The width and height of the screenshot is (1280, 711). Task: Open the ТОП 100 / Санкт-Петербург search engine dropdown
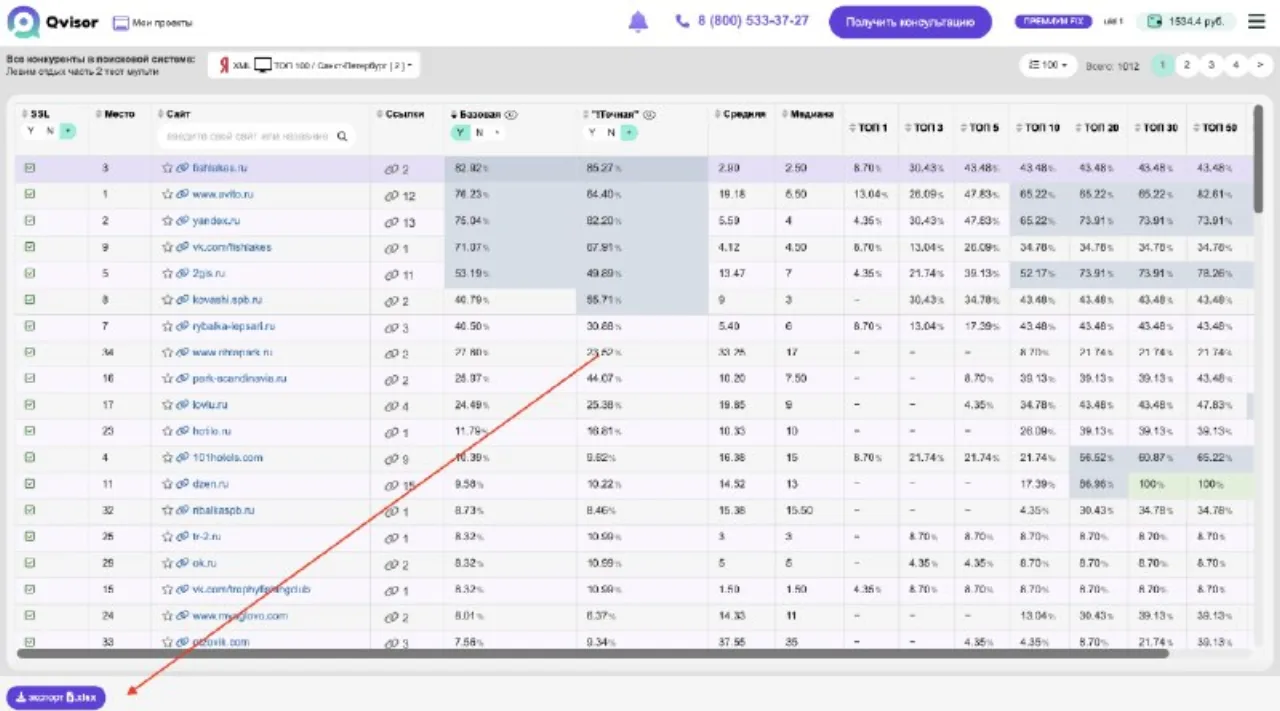(313, 65)
